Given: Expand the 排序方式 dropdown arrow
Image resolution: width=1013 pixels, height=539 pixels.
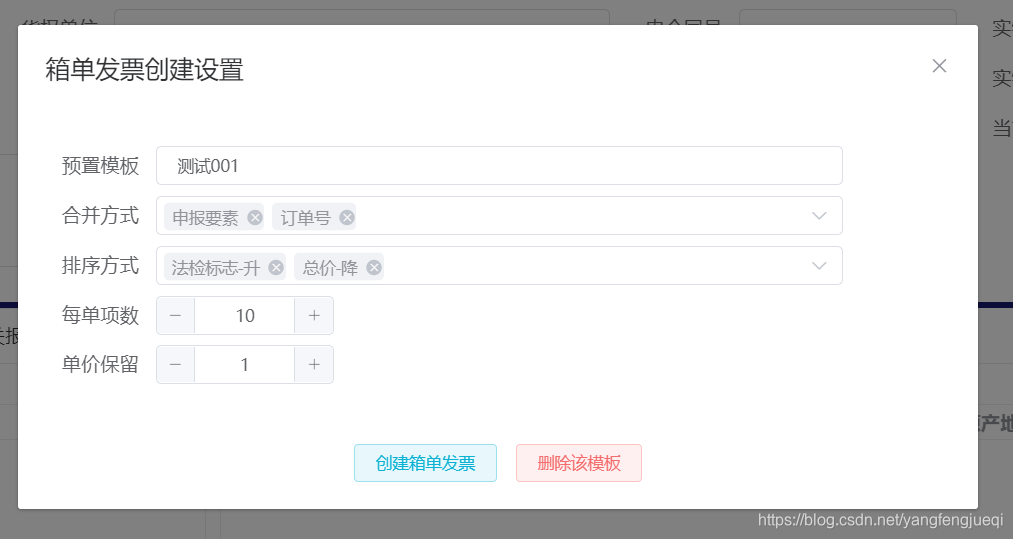Looking at the screenshot, I should point(819,266).
